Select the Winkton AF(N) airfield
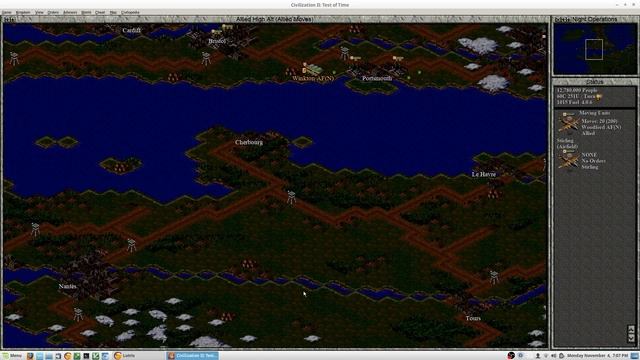 (313, 78)
